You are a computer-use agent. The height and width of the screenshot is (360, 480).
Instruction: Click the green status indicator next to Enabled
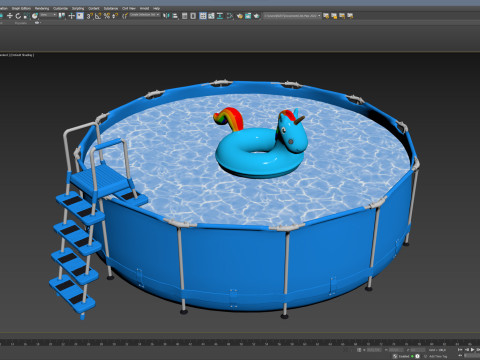412,356
